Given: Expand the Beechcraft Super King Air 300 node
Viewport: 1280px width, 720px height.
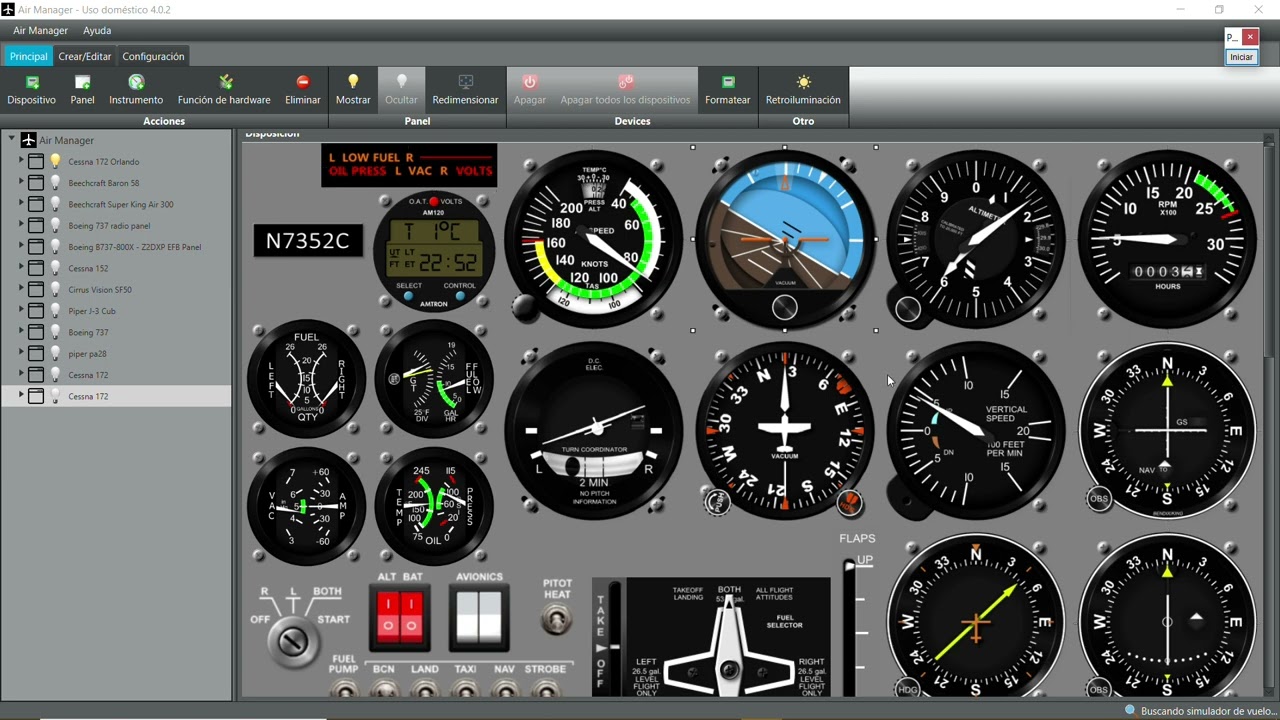Looking at the screenshot, I should coord(21,204).
